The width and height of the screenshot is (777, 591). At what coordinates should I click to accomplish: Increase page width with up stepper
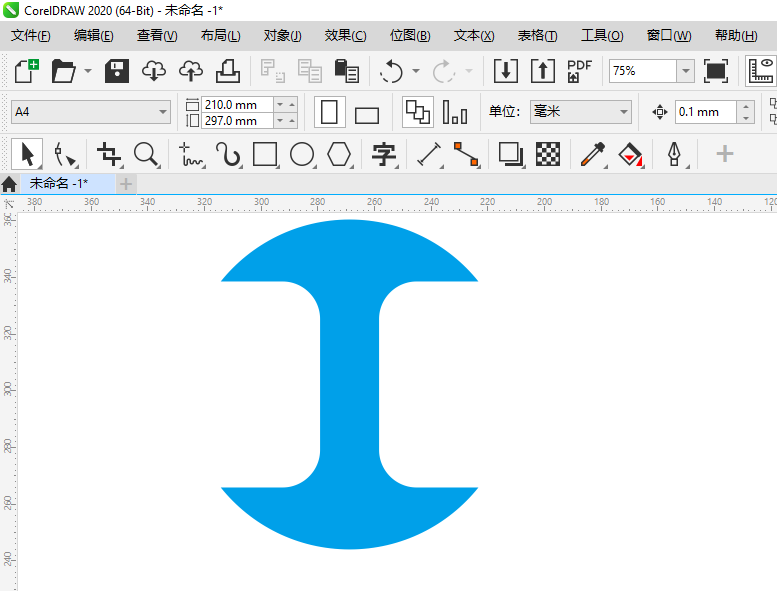292,105
